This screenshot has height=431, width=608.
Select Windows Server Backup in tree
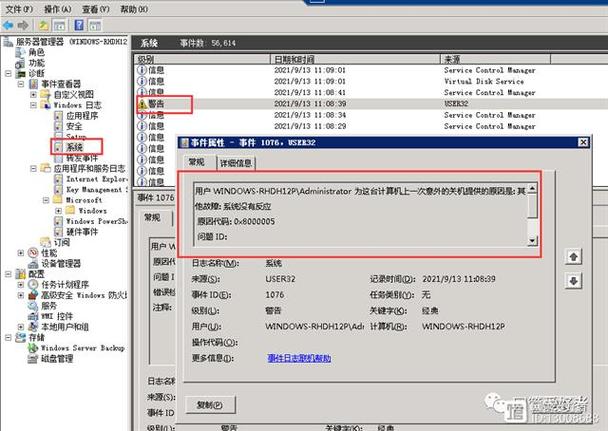coord(82,348)
